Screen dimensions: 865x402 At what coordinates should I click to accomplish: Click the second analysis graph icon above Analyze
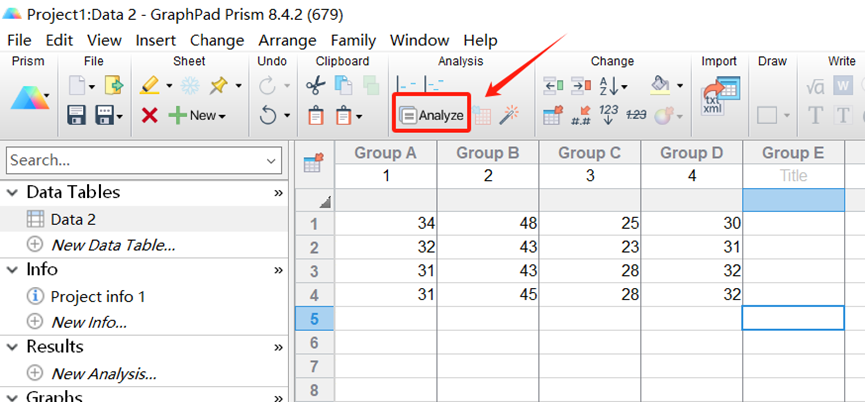click(435, 84)
